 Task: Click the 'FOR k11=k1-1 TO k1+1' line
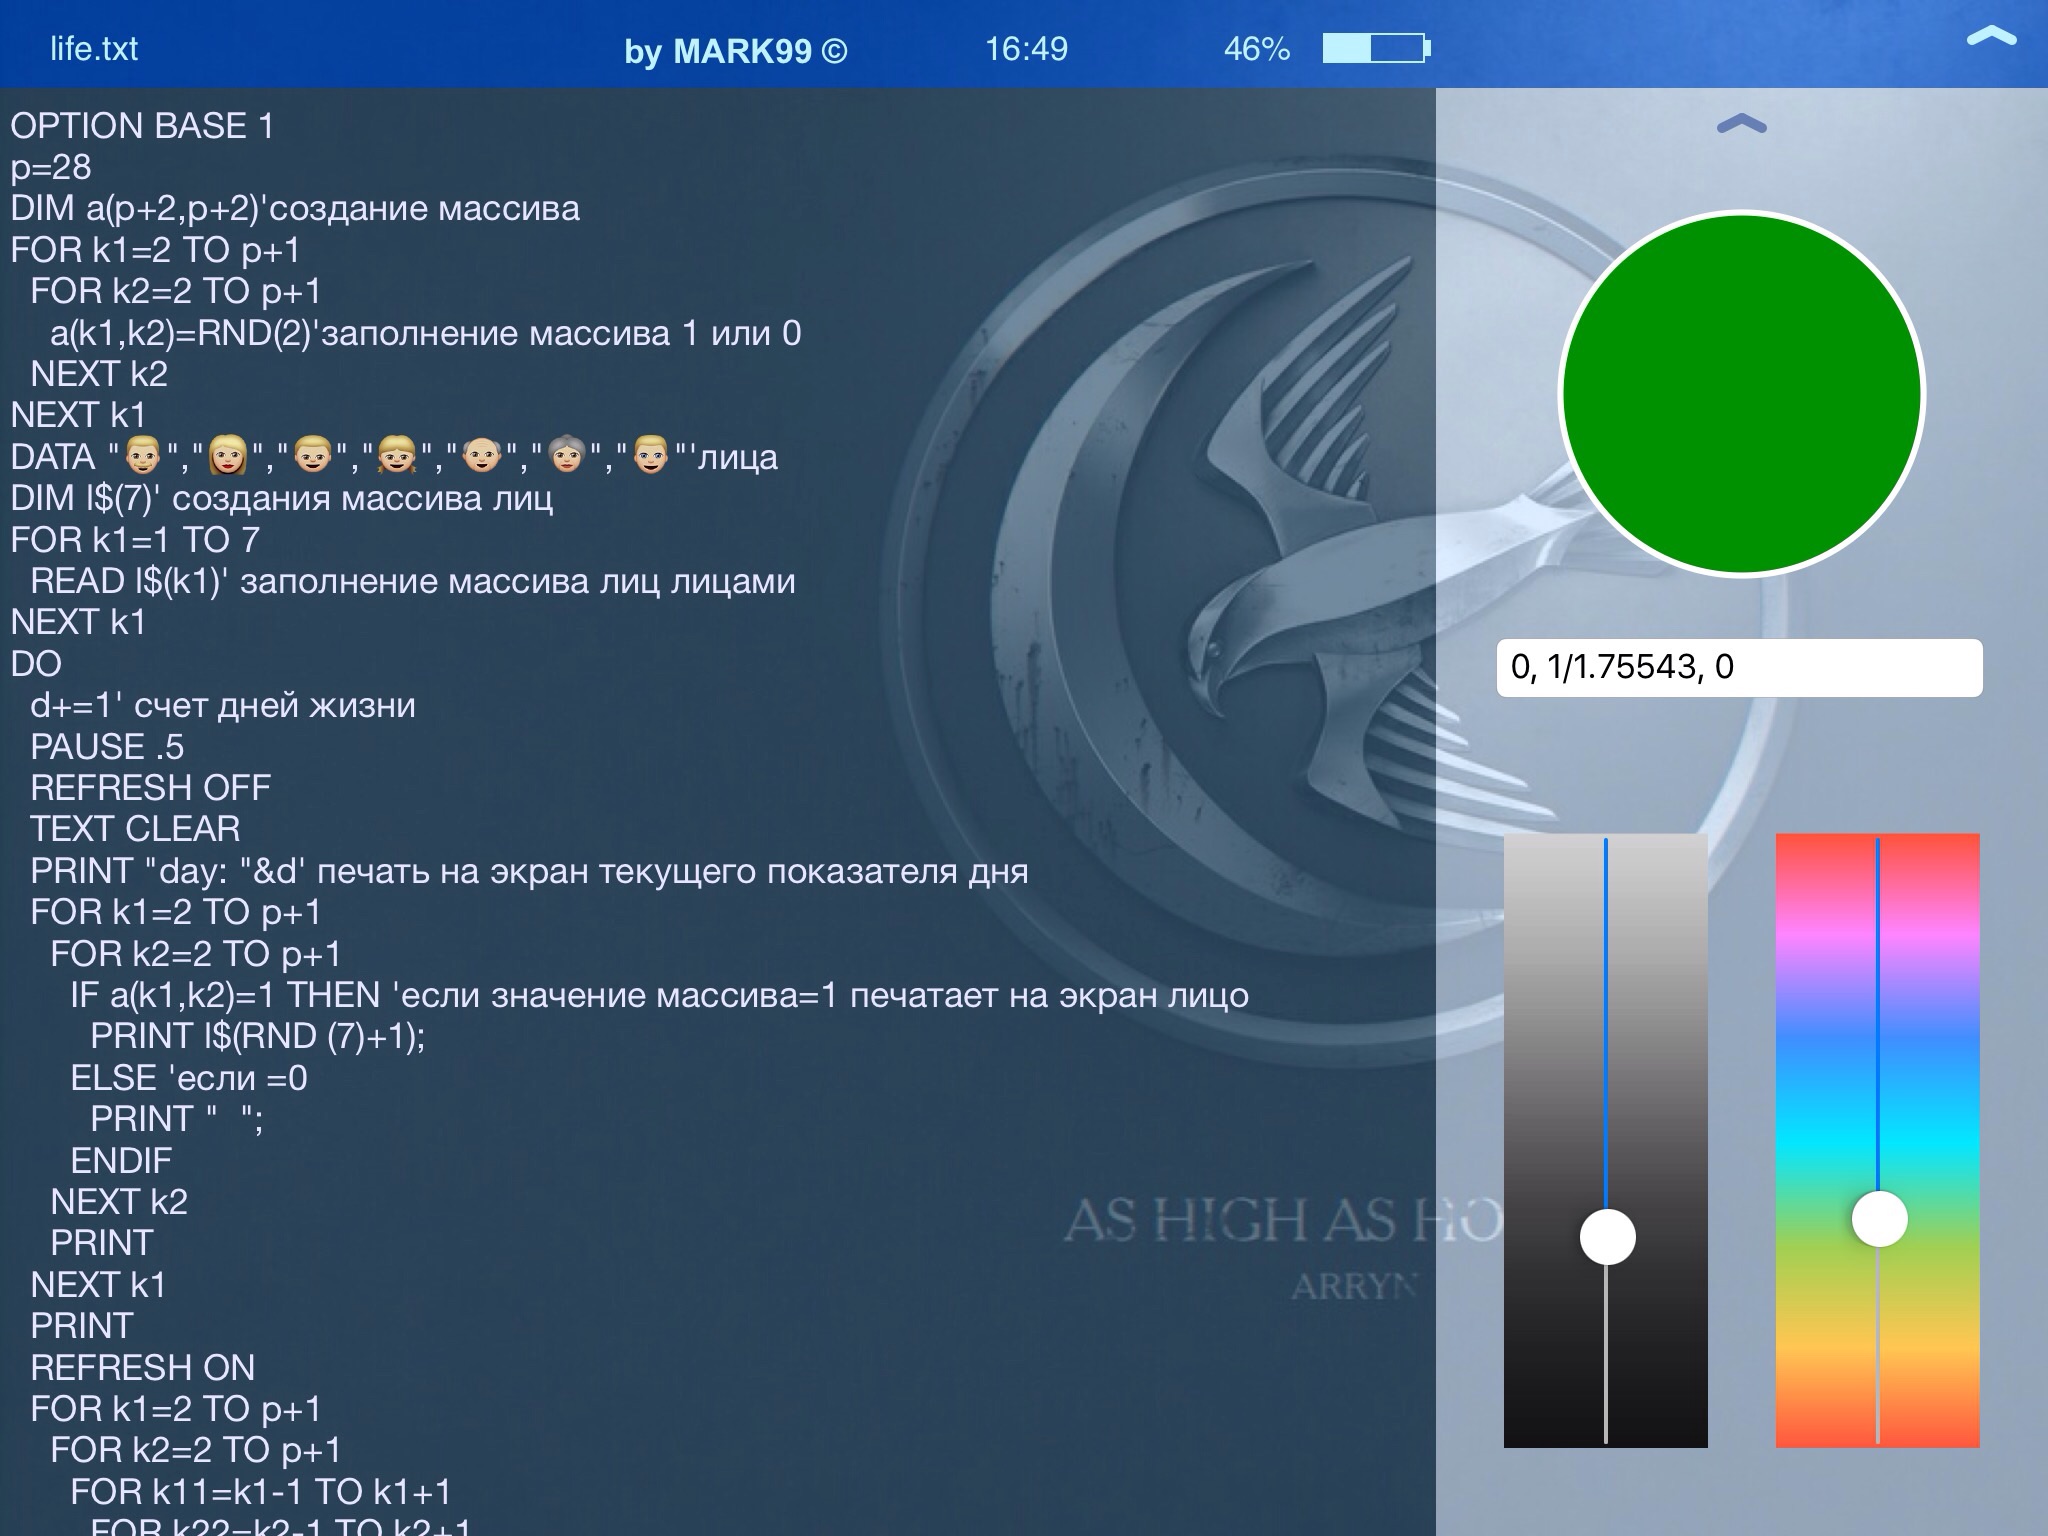click(x=261, y=1491)
